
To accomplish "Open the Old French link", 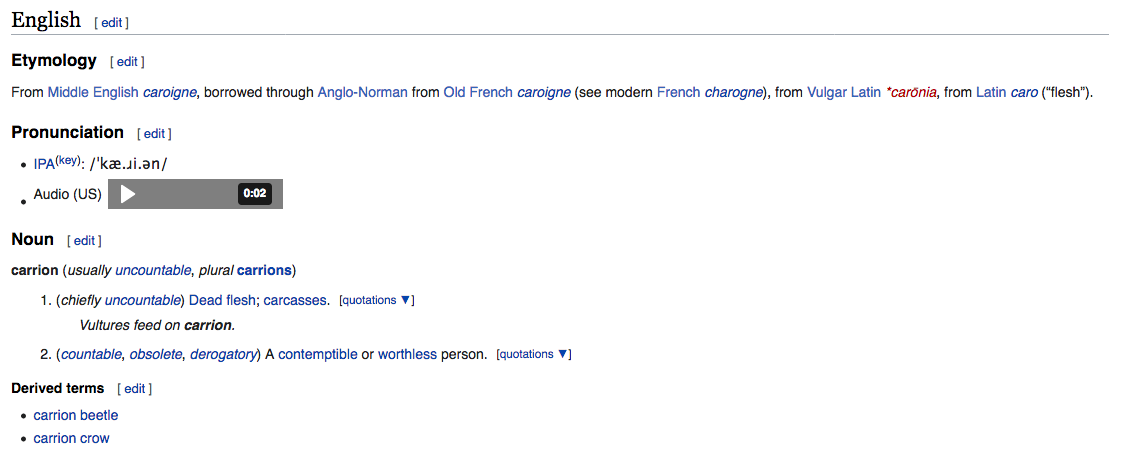I will tap(478, 93).
